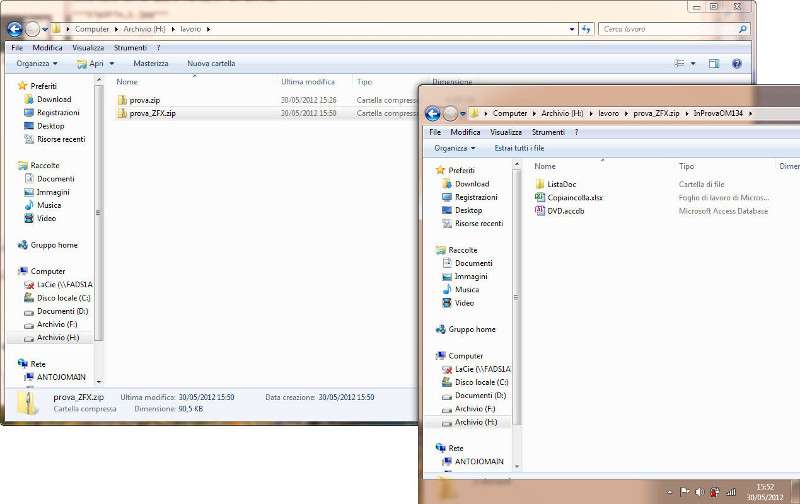The image size is (800, 504).
Task: Open Desktop in lavoro window sidebar
Action: (44, 125)
